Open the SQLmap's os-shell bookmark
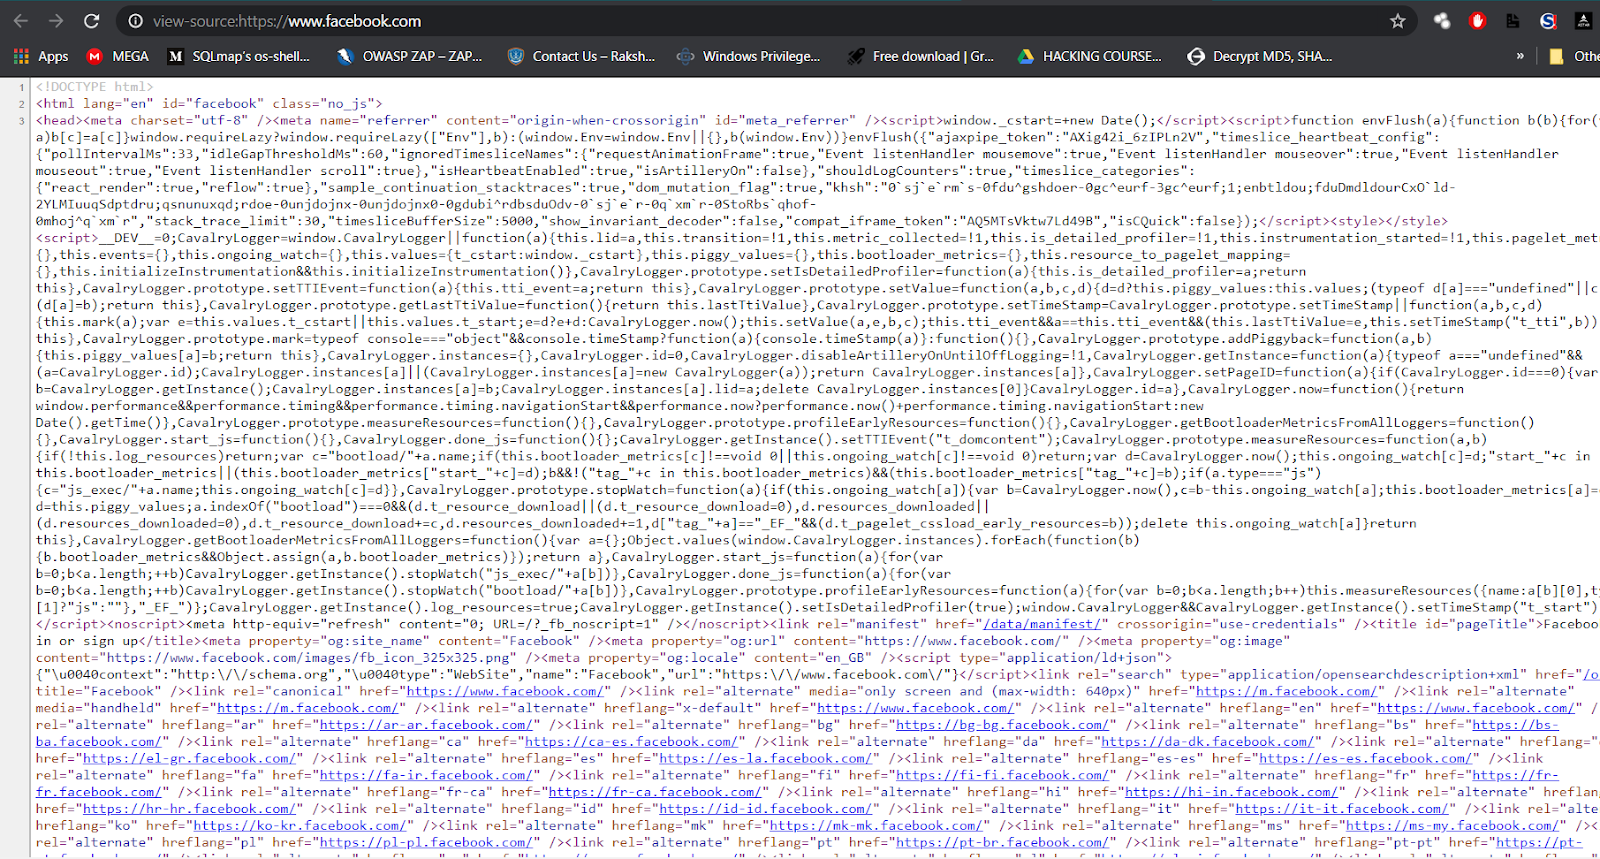This screenshot has width=1600, height=859. (239, 57)
